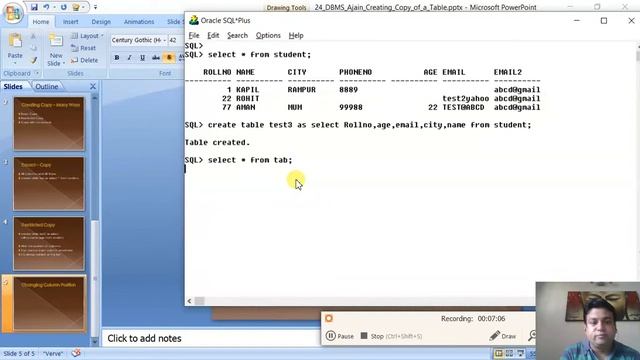Stop the screen recording
Viewport: 640px width, 360px height.
391,336
